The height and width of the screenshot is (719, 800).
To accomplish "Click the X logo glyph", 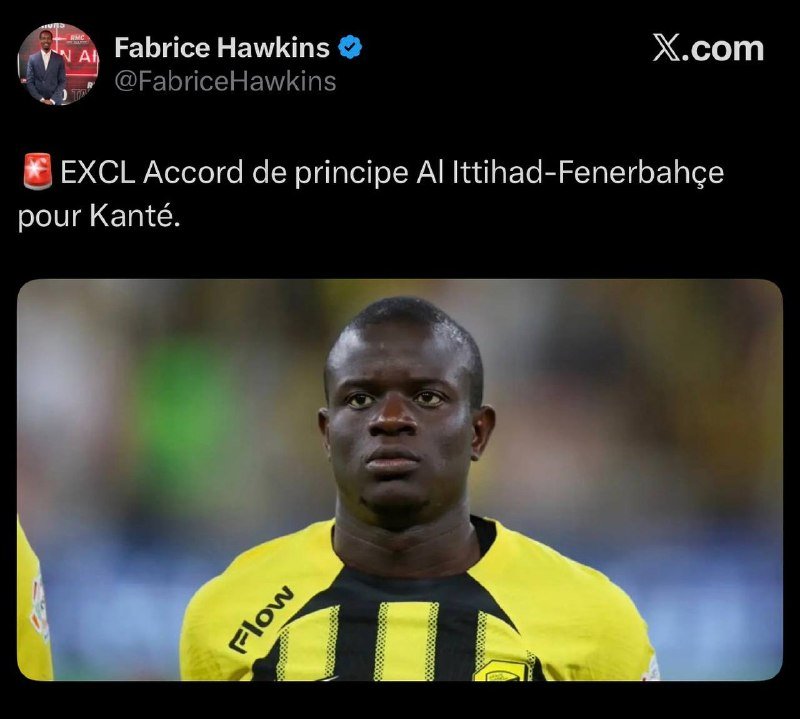I will coord(666,49).
